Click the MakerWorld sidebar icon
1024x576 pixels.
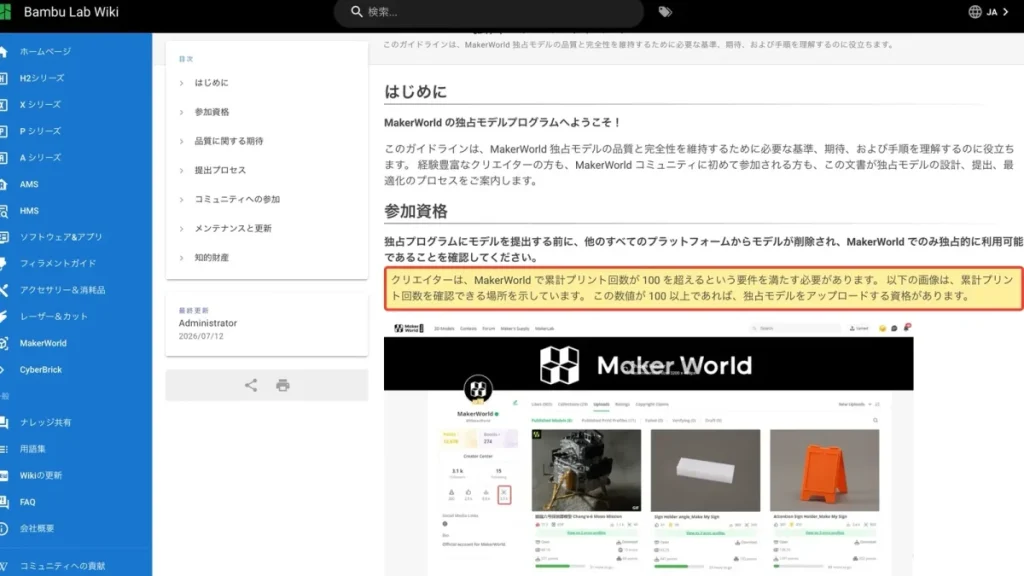3,343
